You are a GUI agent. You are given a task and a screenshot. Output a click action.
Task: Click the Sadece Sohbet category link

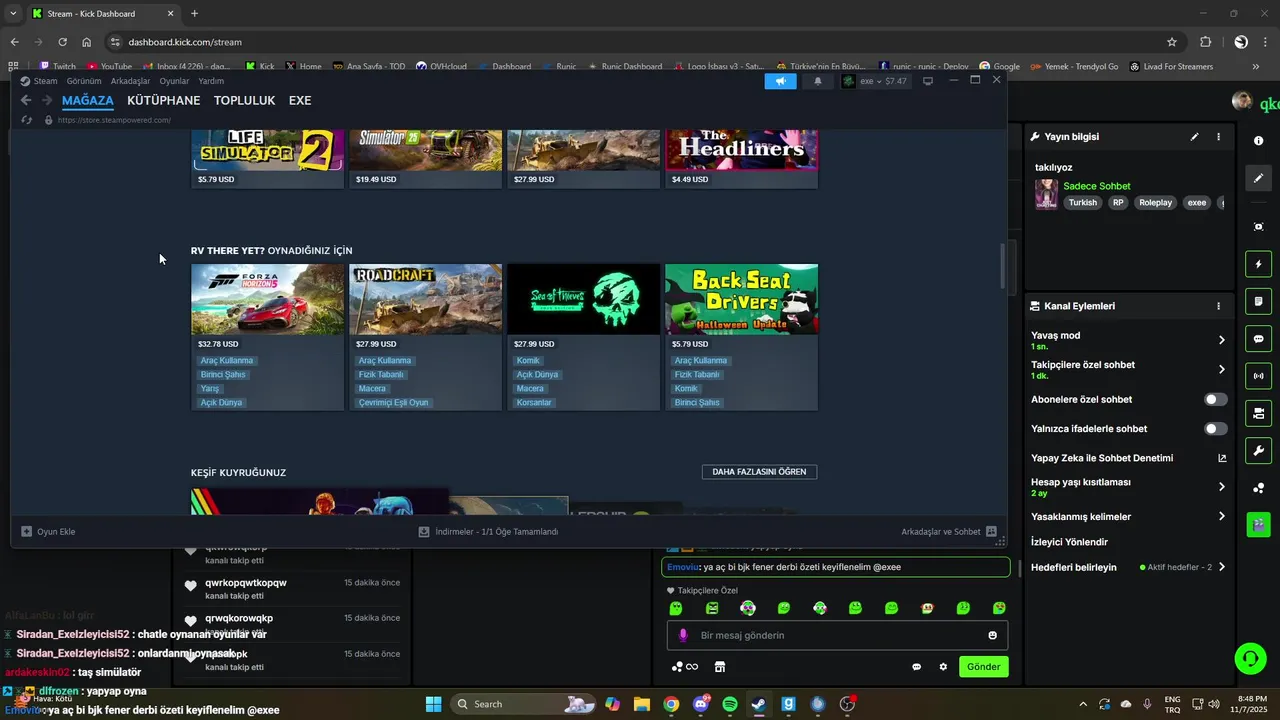[x=1096, y=186]
